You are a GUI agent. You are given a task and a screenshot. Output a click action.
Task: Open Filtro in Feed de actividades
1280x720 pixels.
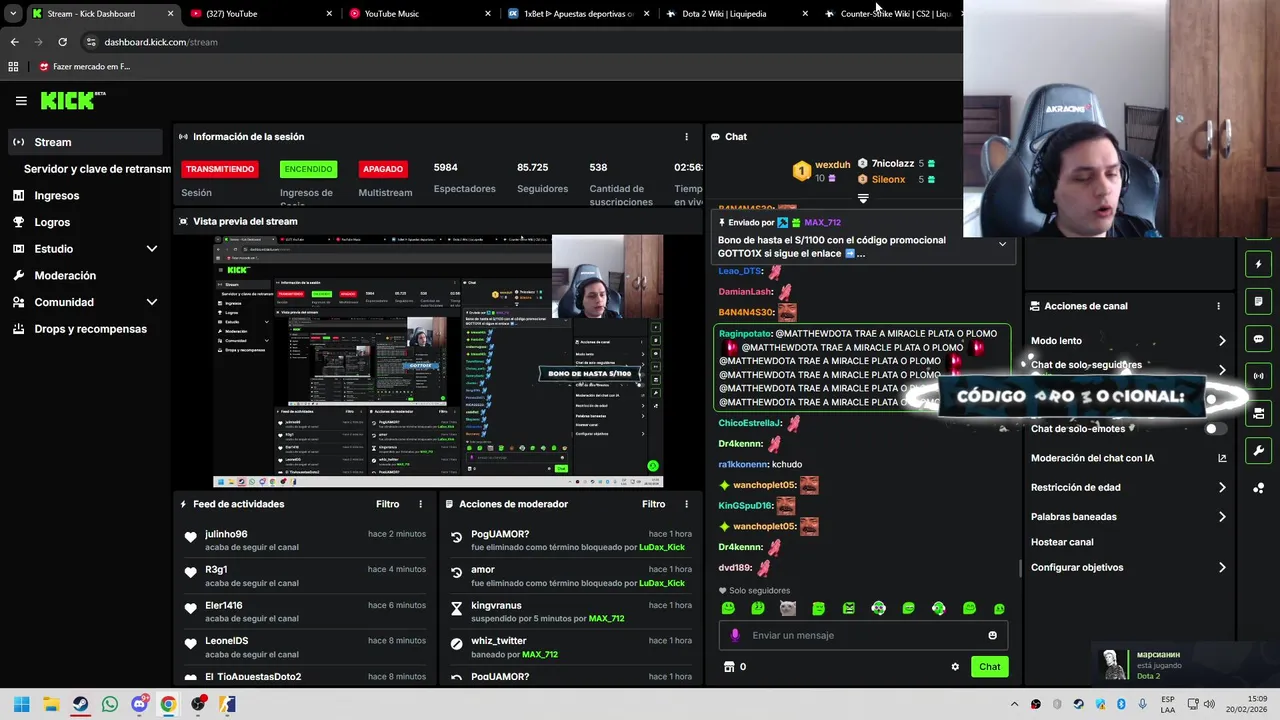click(387, 504)
